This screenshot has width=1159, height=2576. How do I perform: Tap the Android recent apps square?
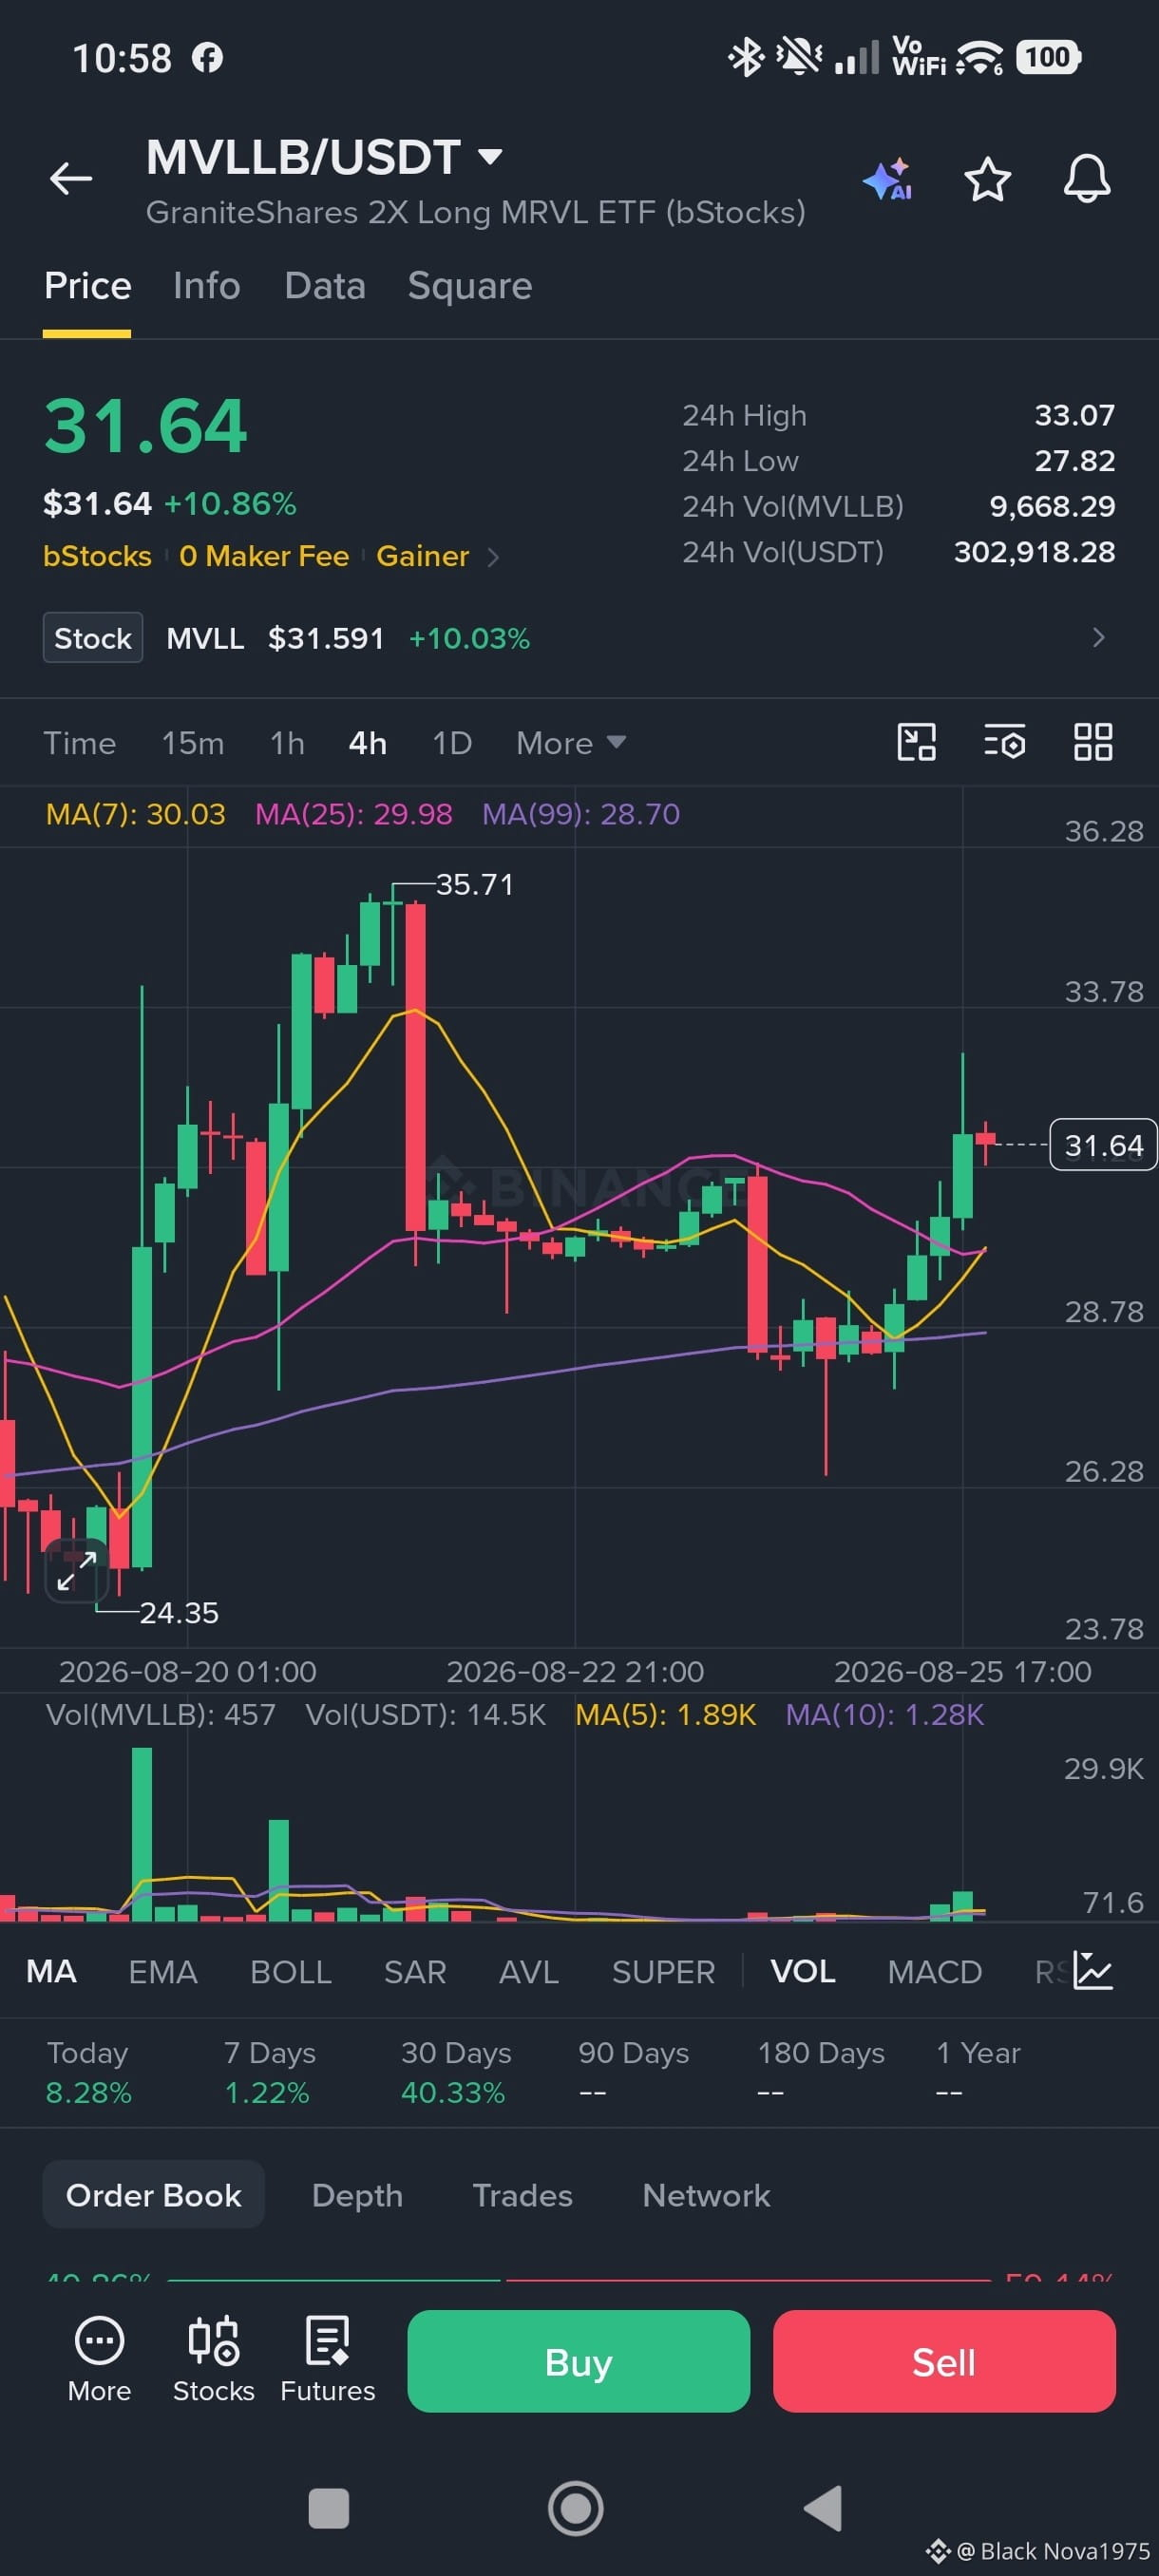(329, 2508)
